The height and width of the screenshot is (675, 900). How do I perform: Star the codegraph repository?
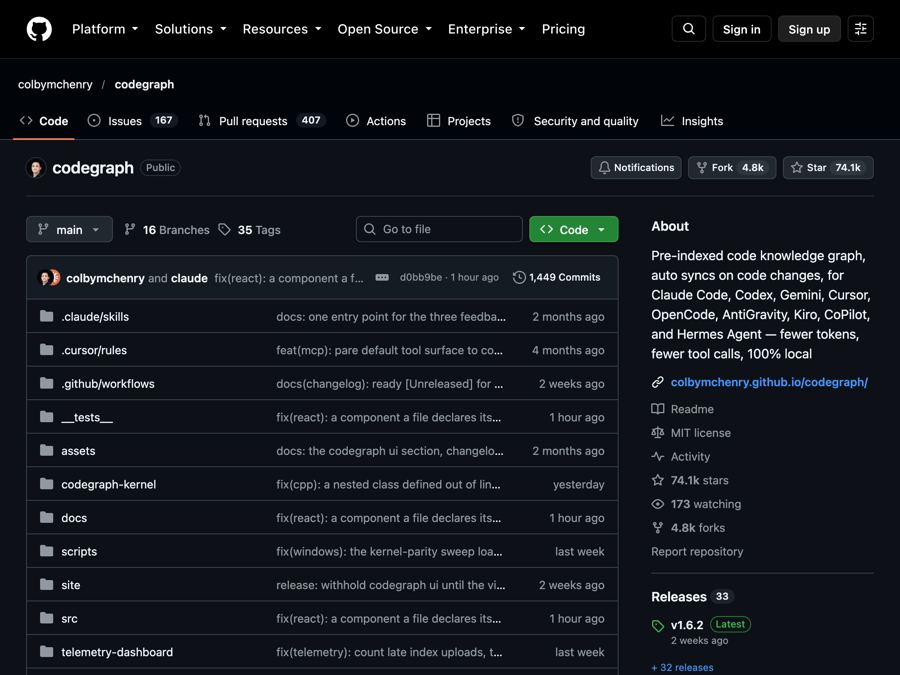pos(828,168)
